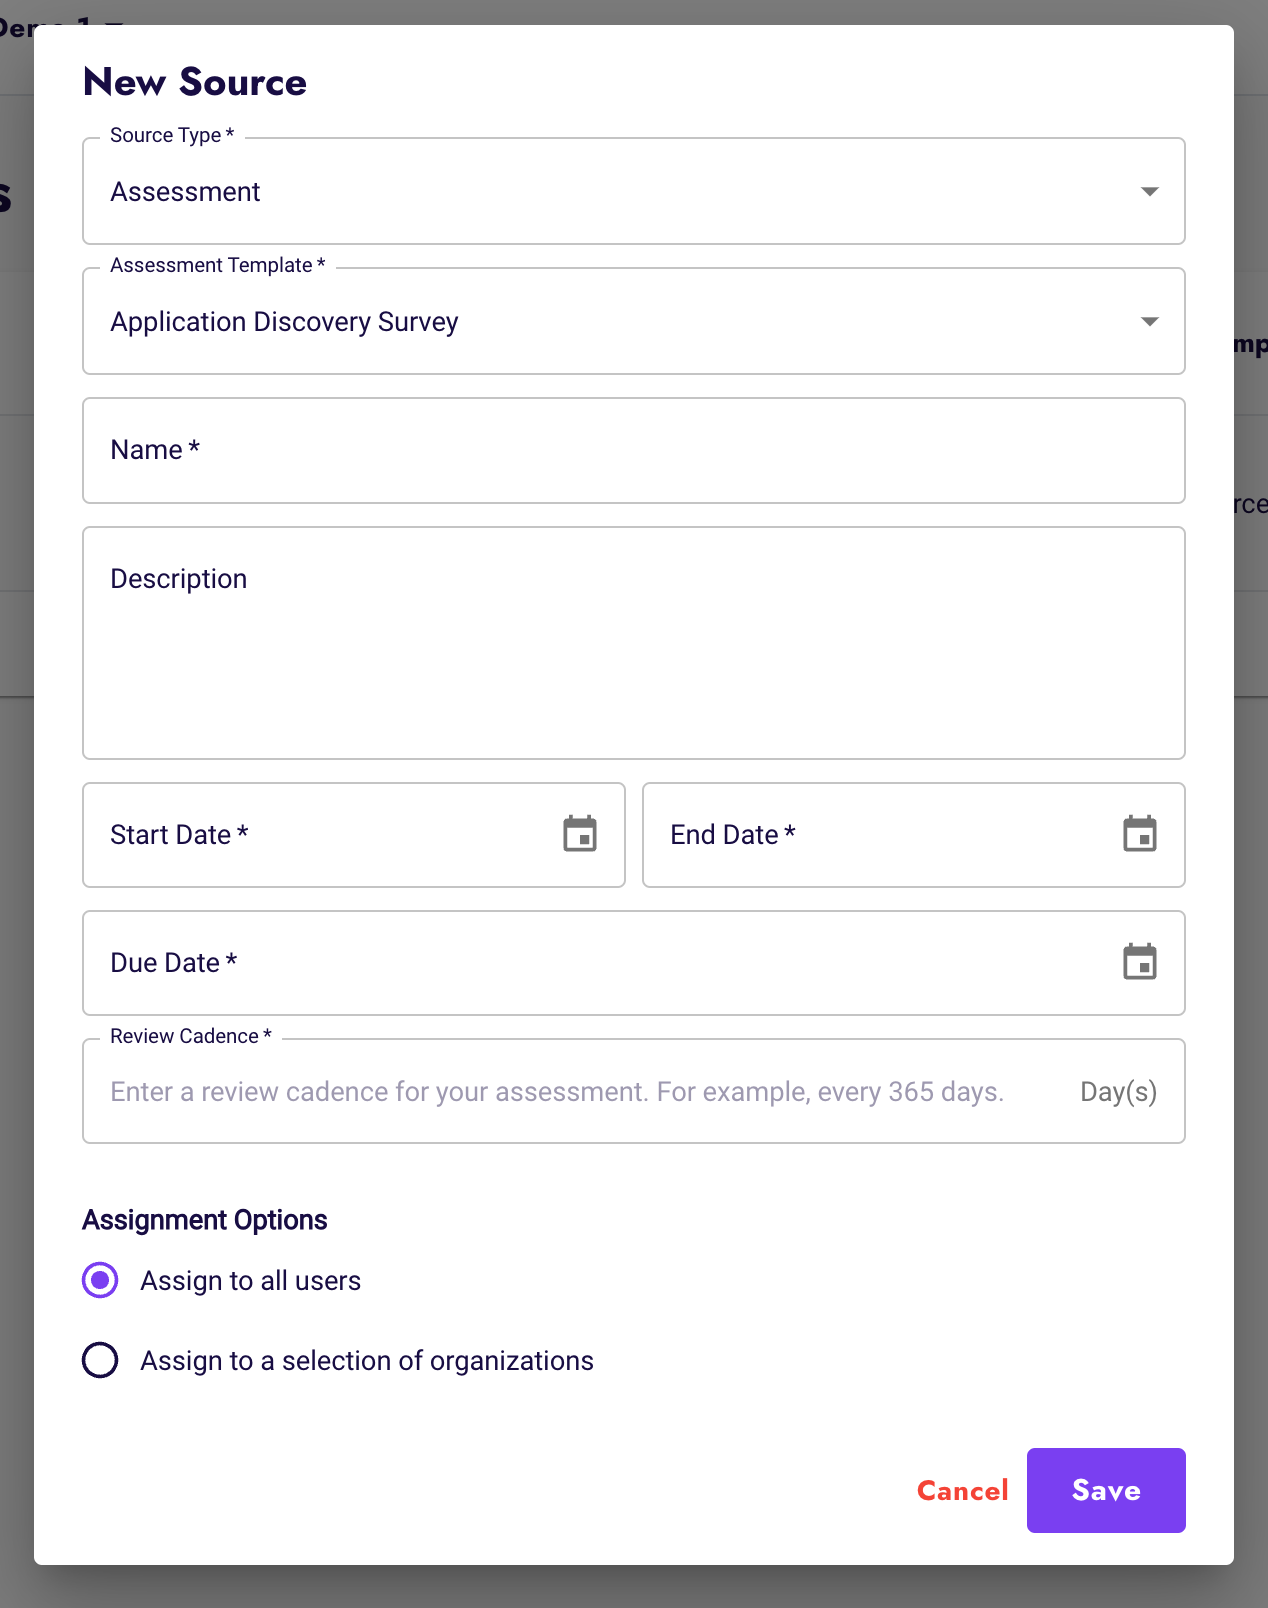Click the Source Type dropdown arrow
1268x1608 pixels.
[1149, 191]
